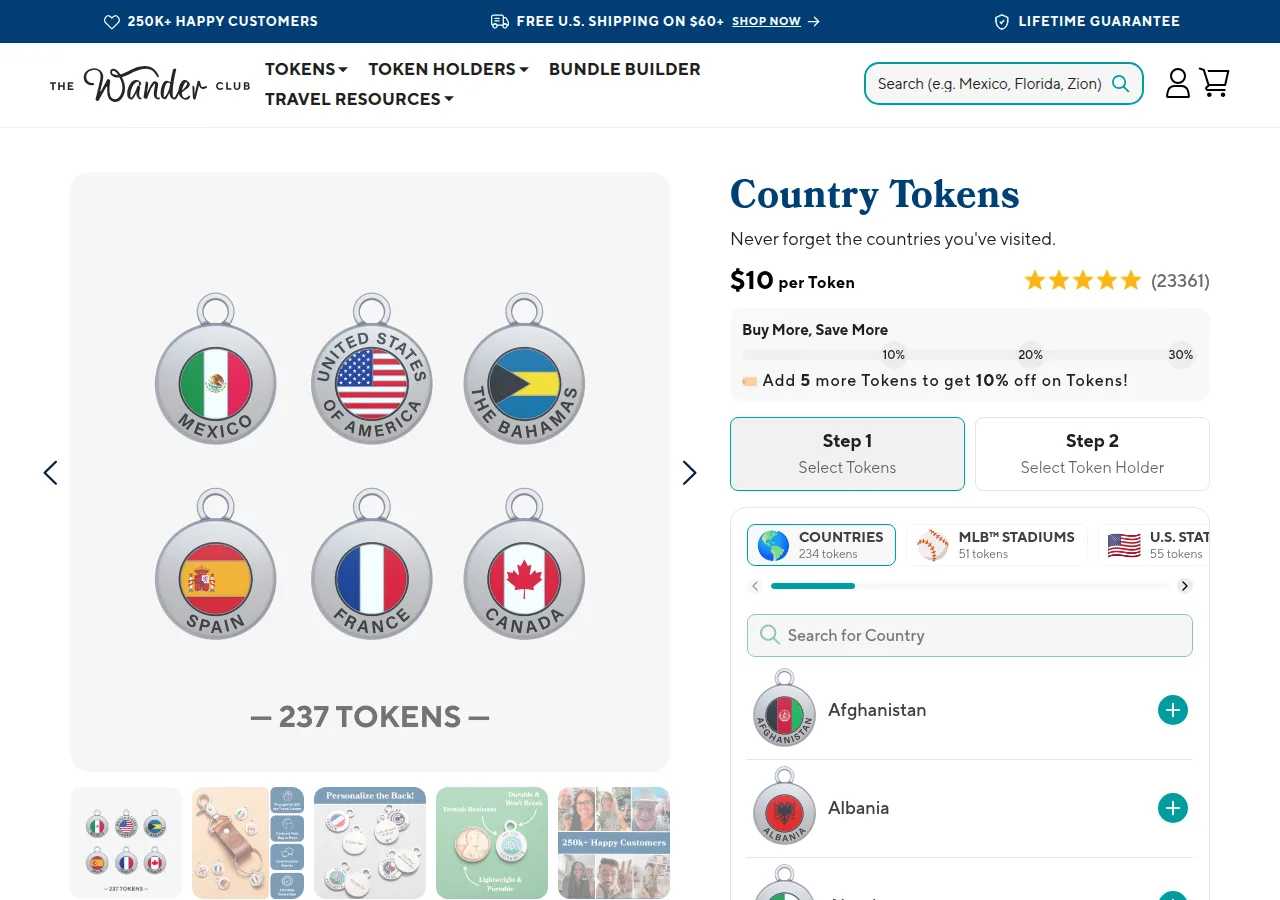The width and height of the screenshot is (1280, 900).
Task: Add Albania token with plus button
Action: pos(1173,808)
